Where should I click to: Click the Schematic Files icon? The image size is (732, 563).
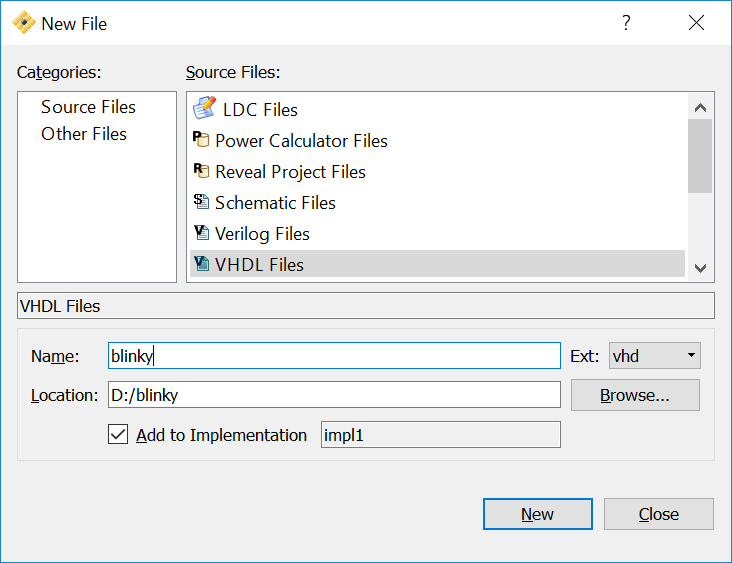point(201,202)
